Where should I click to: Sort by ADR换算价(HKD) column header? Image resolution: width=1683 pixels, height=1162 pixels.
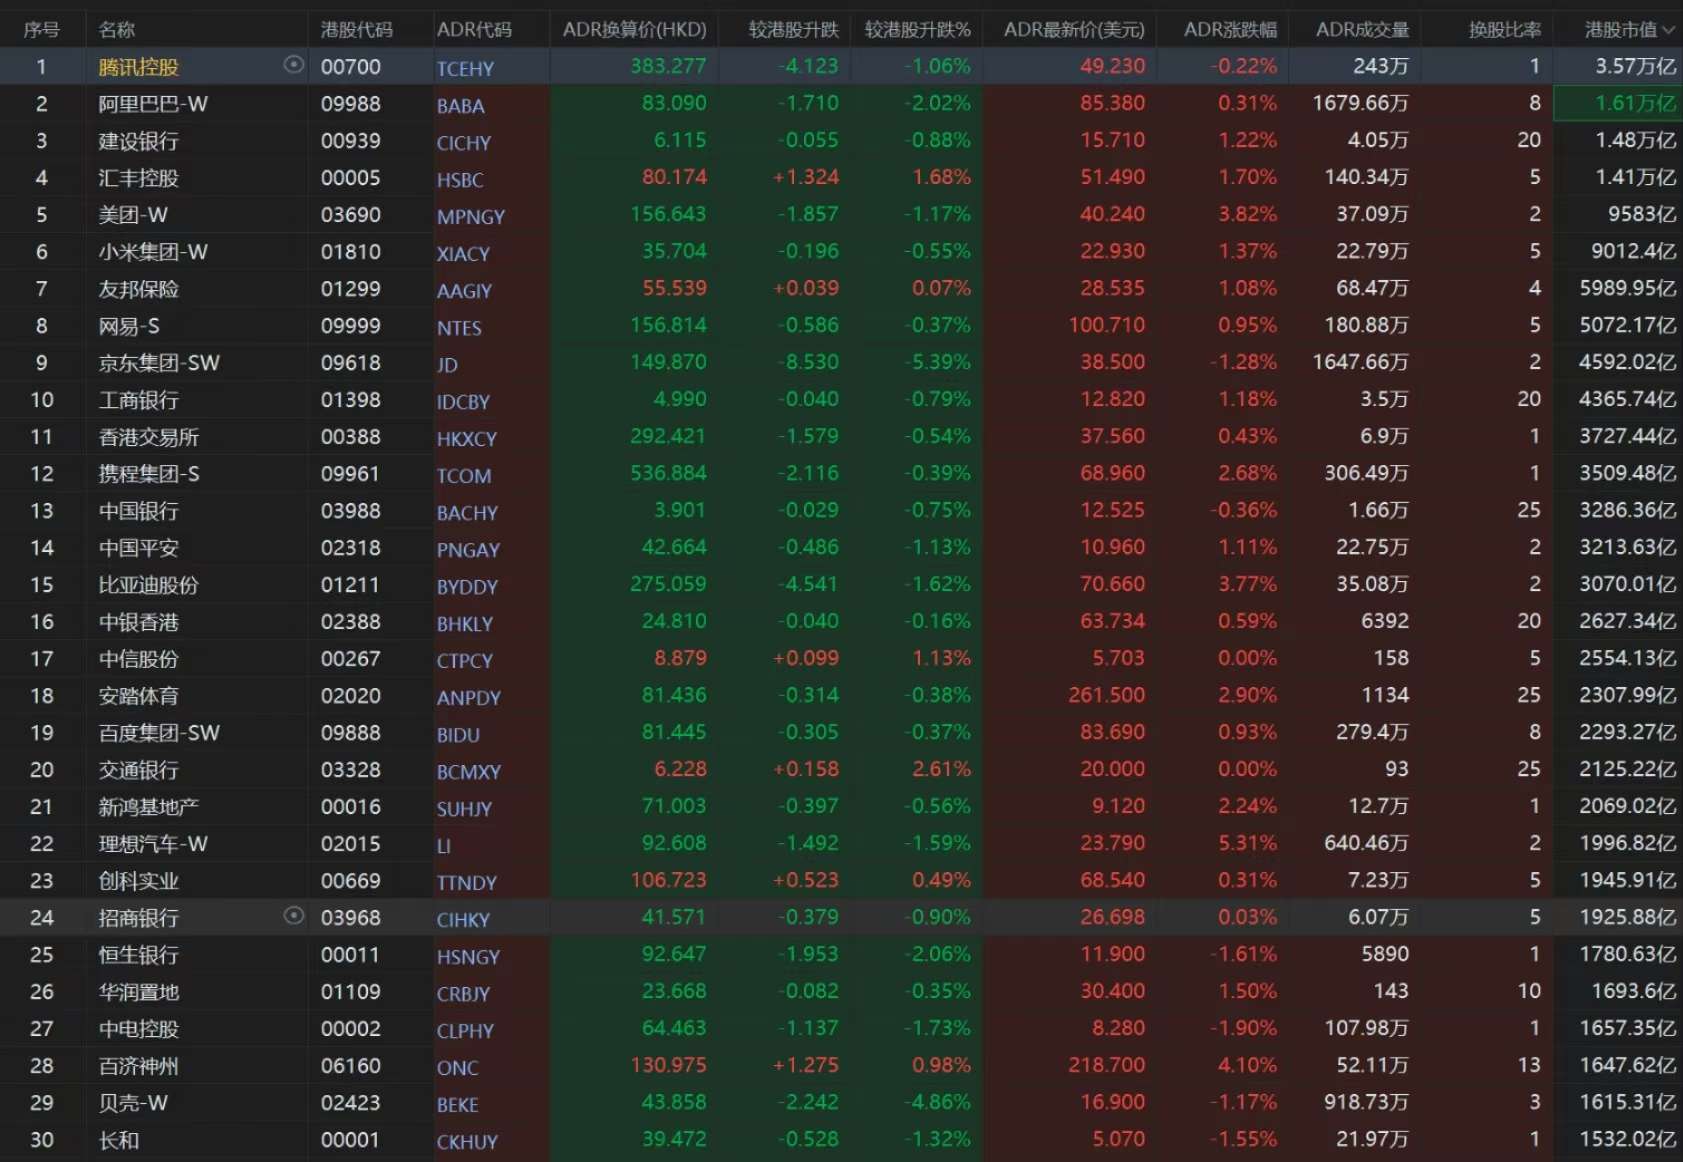click(634, 30)
